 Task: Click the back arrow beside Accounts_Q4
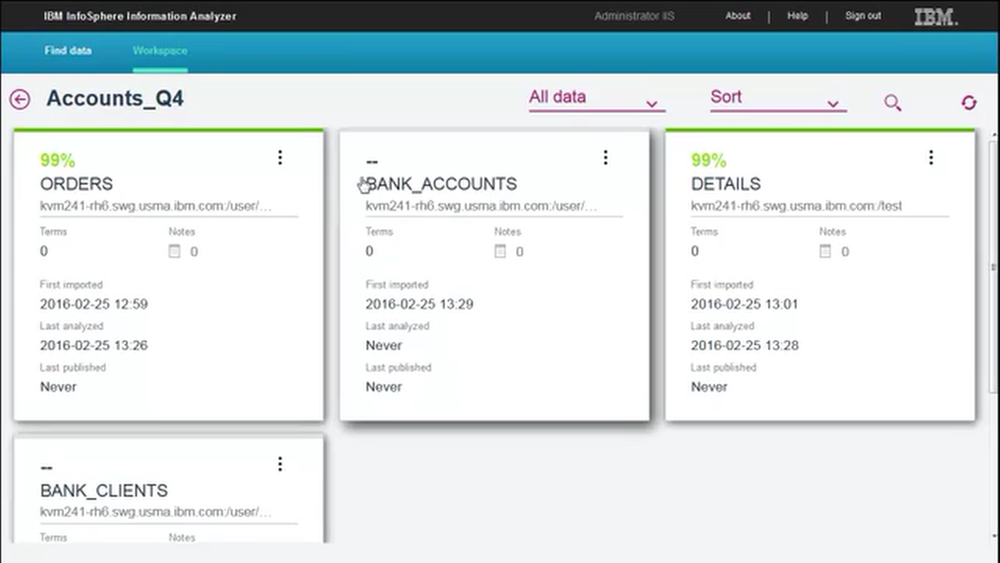[x=20, y=99]
